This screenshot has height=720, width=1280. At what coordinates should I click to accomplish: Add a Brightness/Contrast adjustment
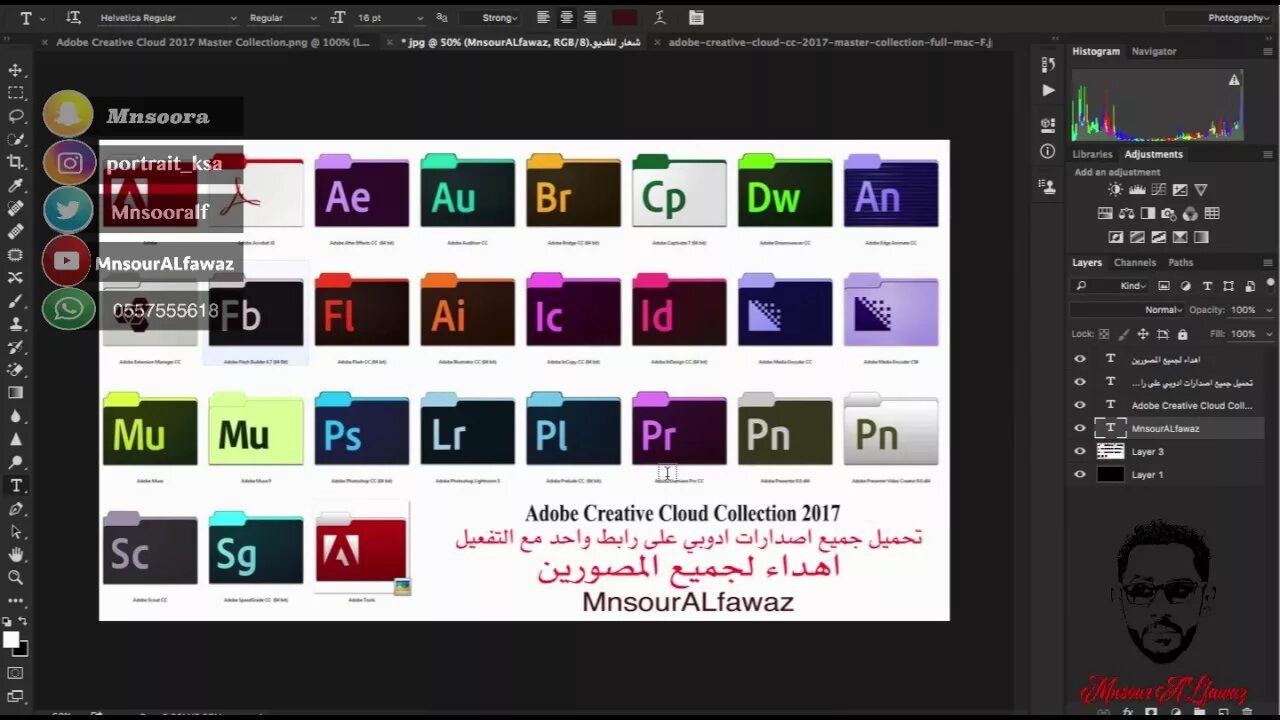pos(1116,190)
